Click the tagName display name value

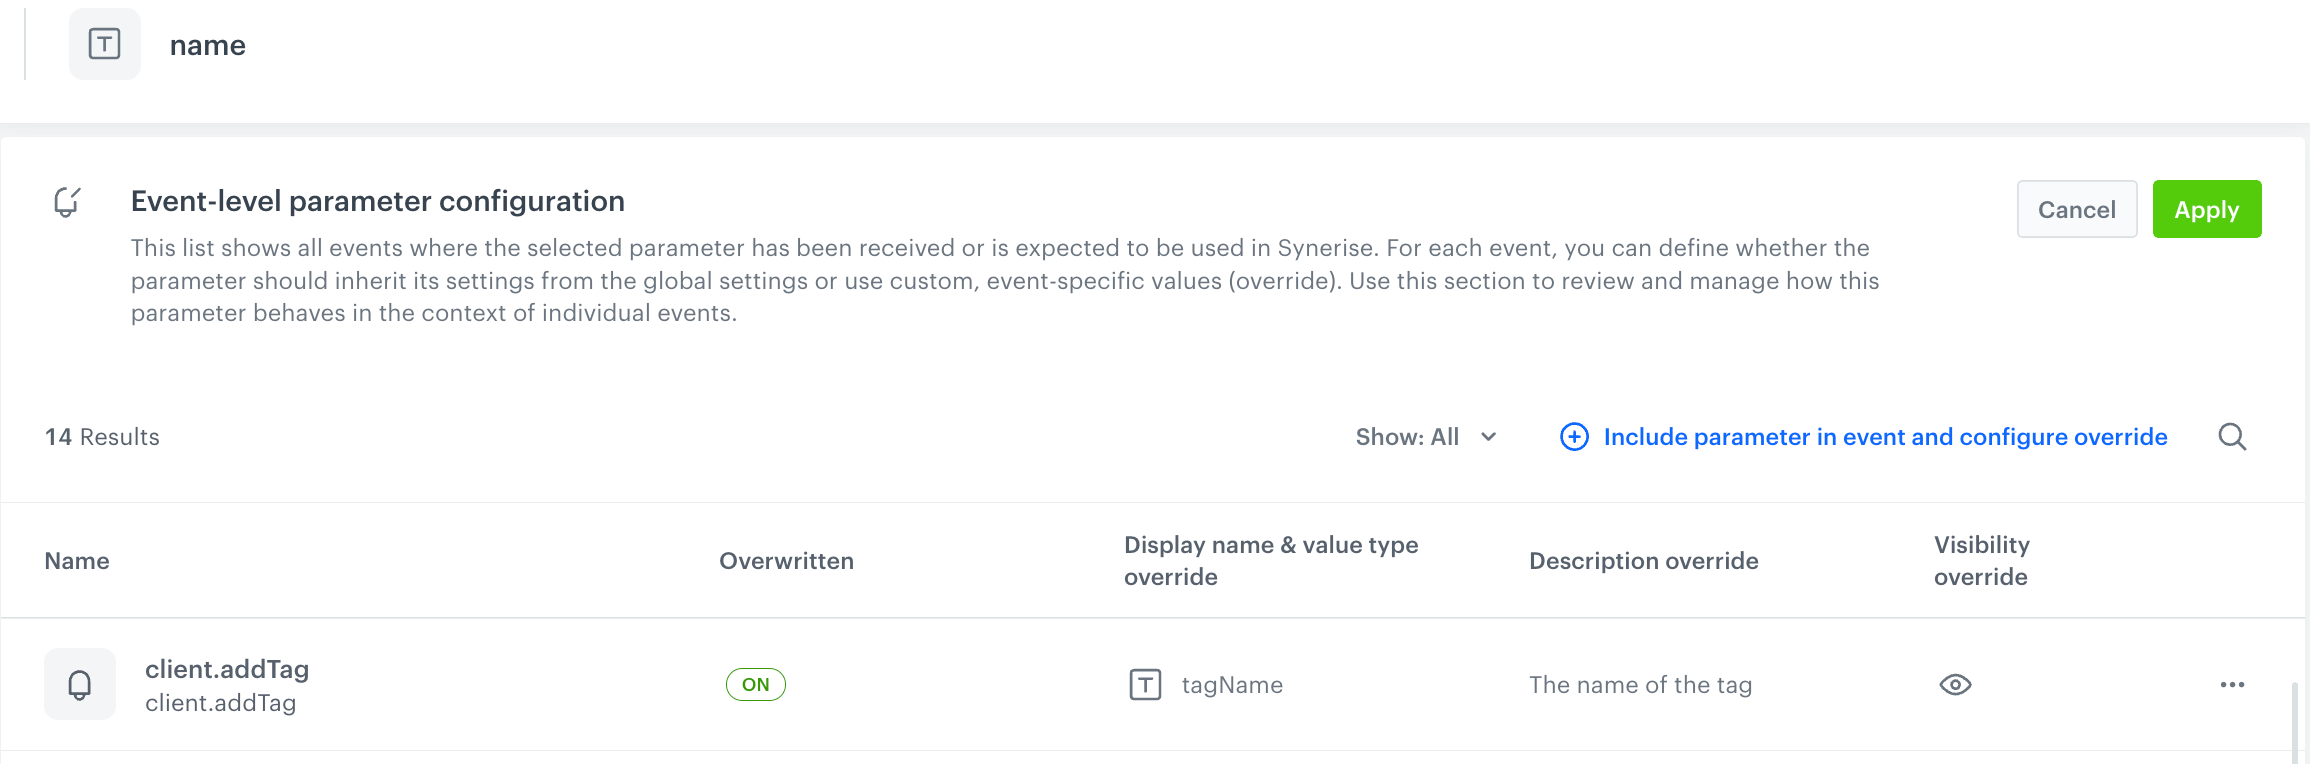1232,685
